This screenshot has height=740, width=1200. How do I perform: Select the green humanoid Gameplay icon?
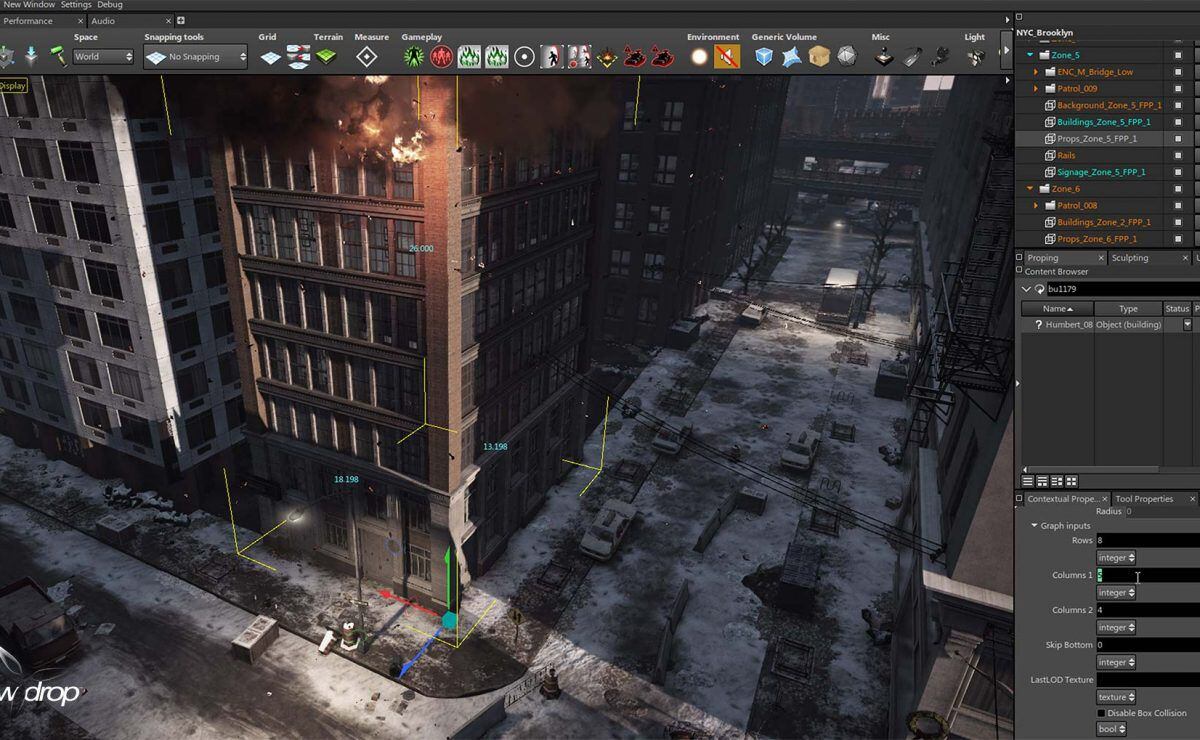coord(414,57)
